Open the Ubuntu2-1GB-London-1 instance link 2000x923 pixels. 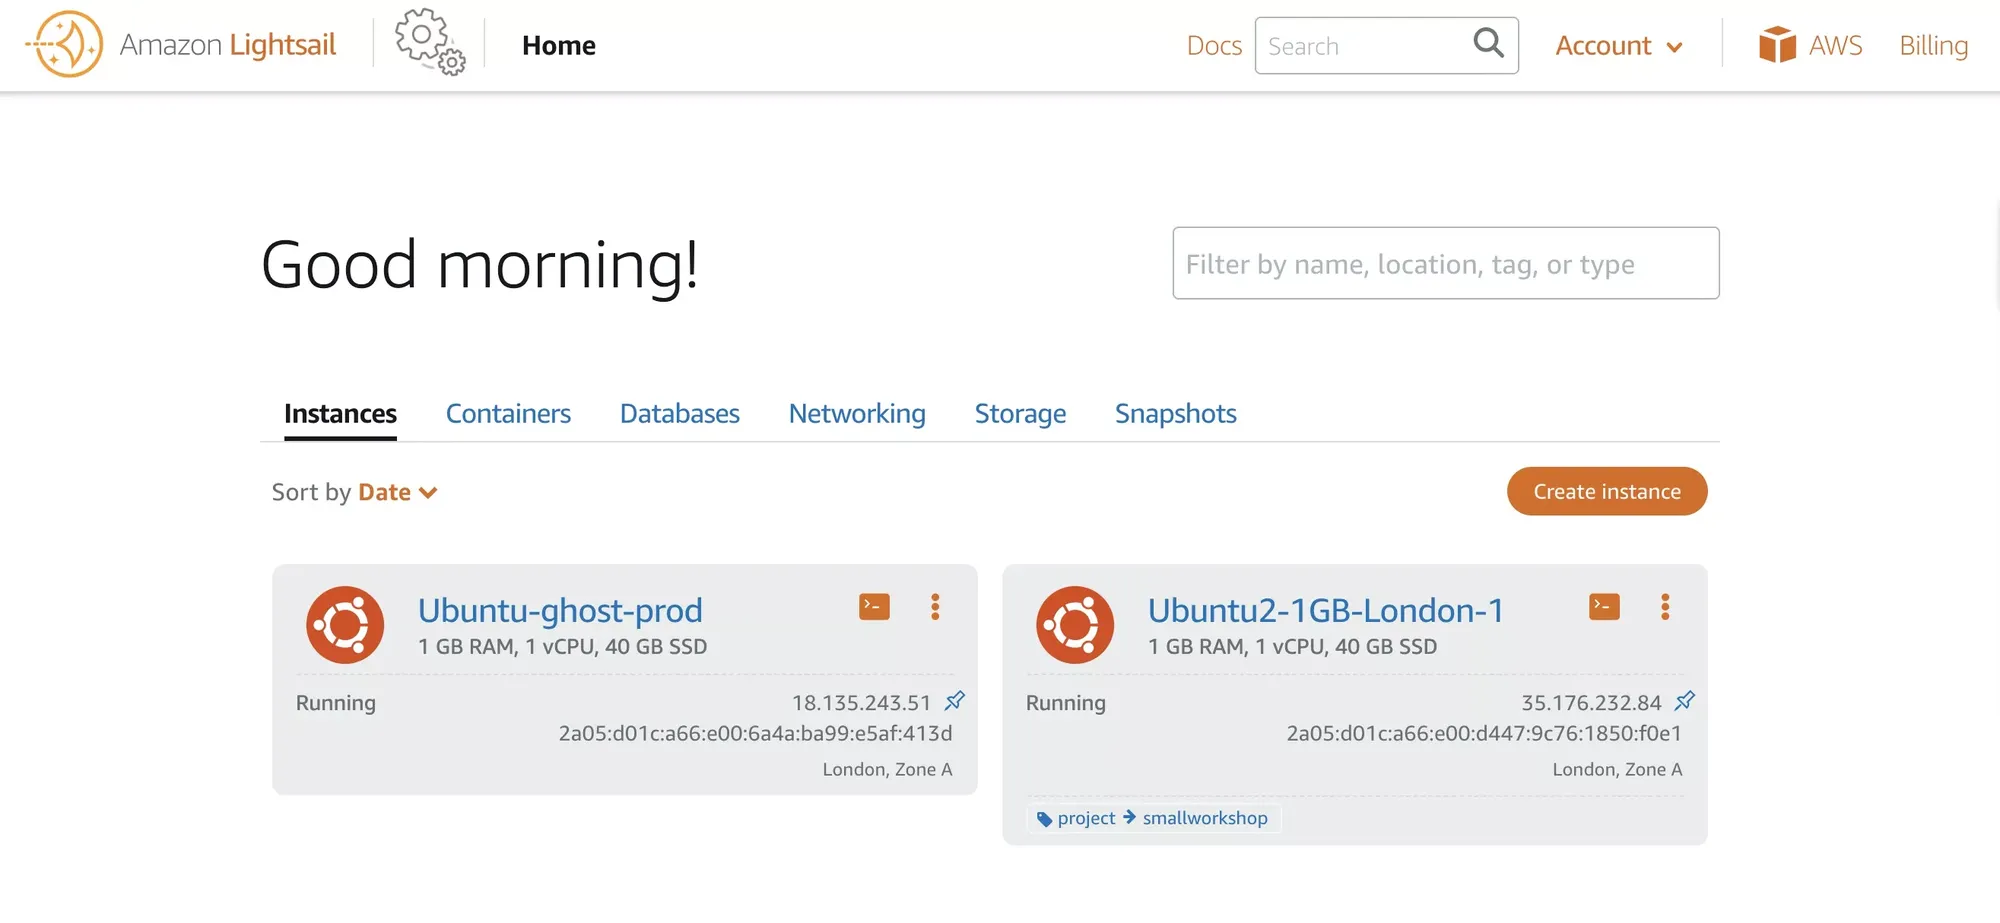coord(1326,610)
